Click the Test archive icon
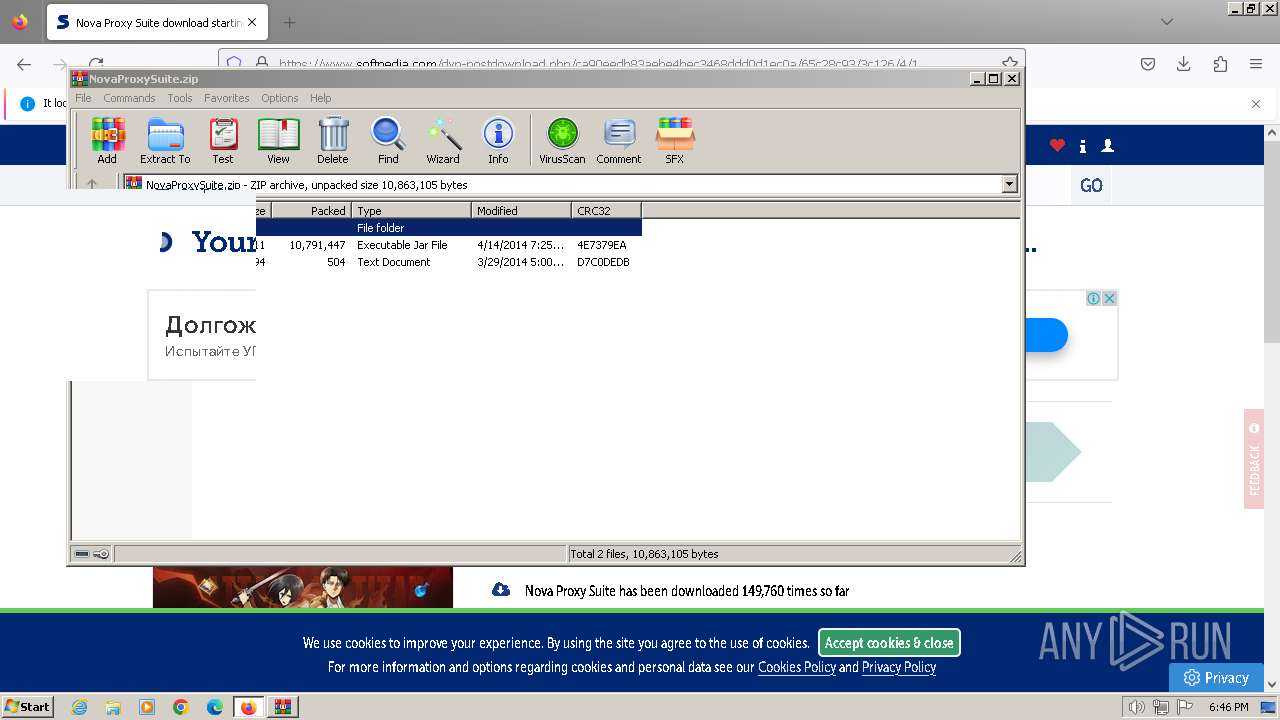 tap(223, 140)
